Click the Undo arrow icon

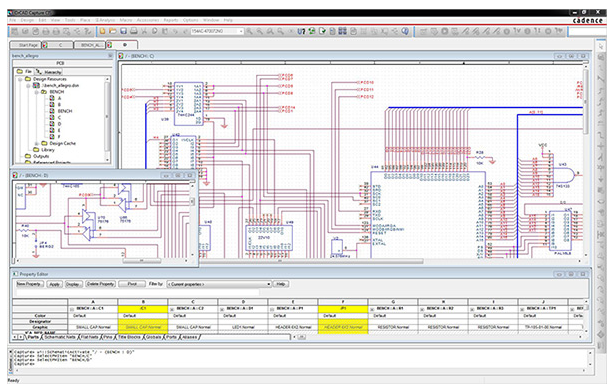click(175, 31)
